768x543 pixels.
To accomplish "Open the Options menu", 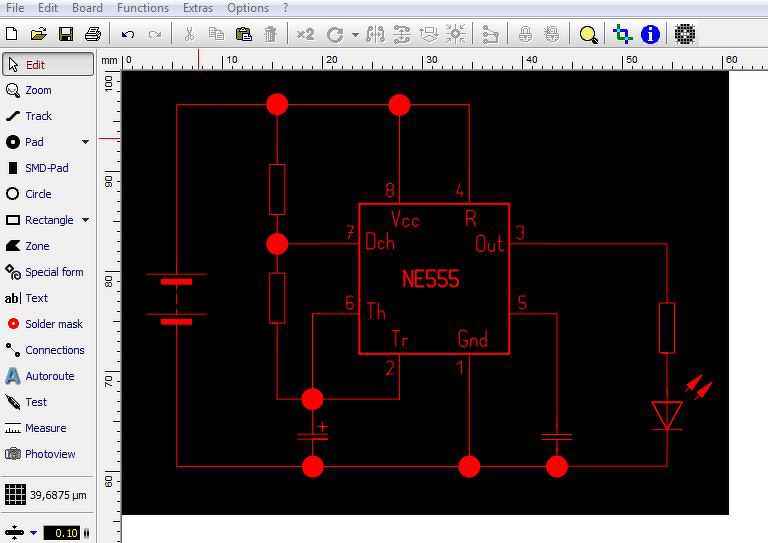I will [x=248, y=8].
